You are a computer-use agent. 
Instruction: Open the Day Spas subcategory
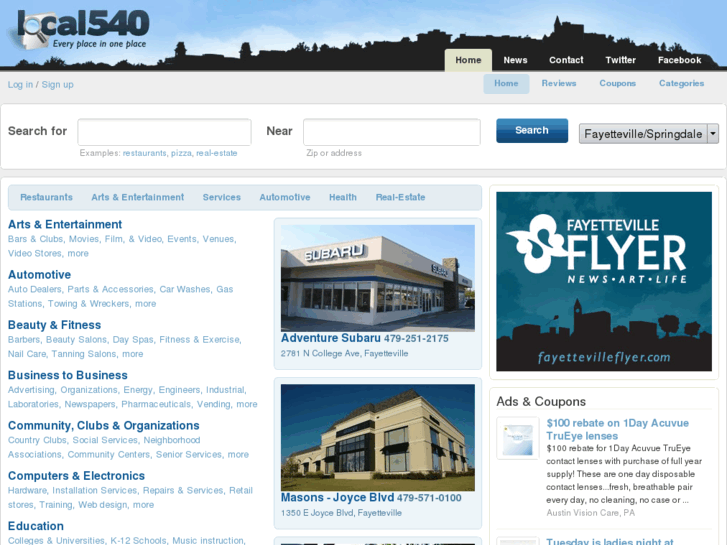click(x=133, y=340)
